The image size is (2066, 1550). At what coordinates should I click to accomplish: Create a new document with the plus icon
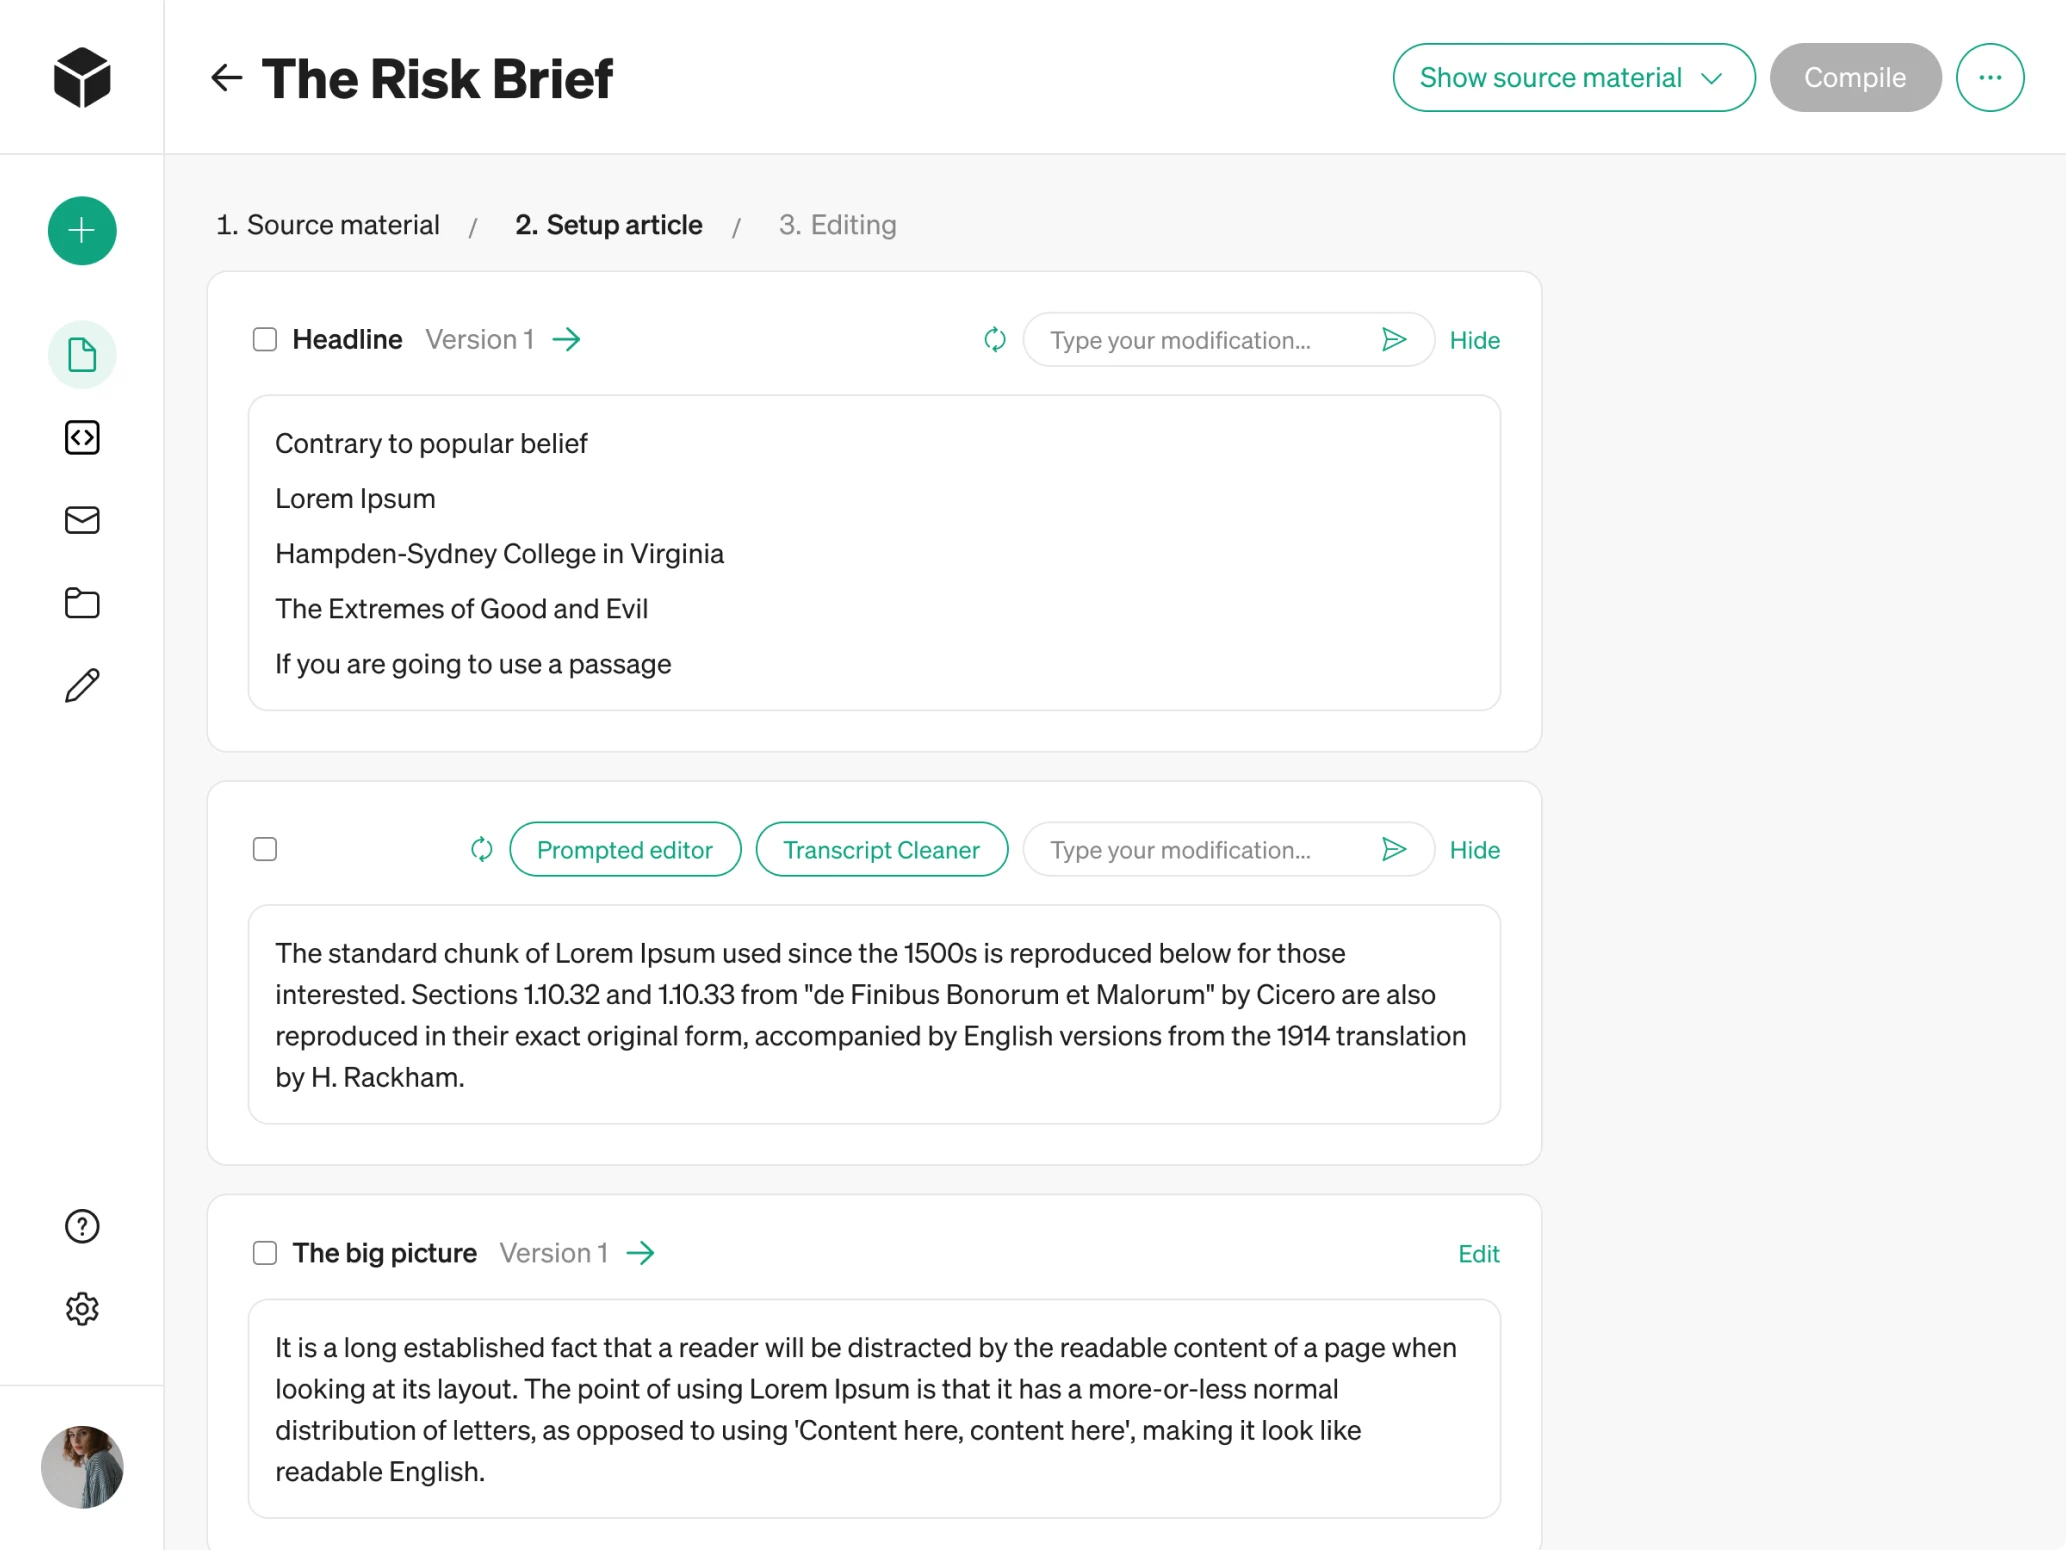[81, 230]
